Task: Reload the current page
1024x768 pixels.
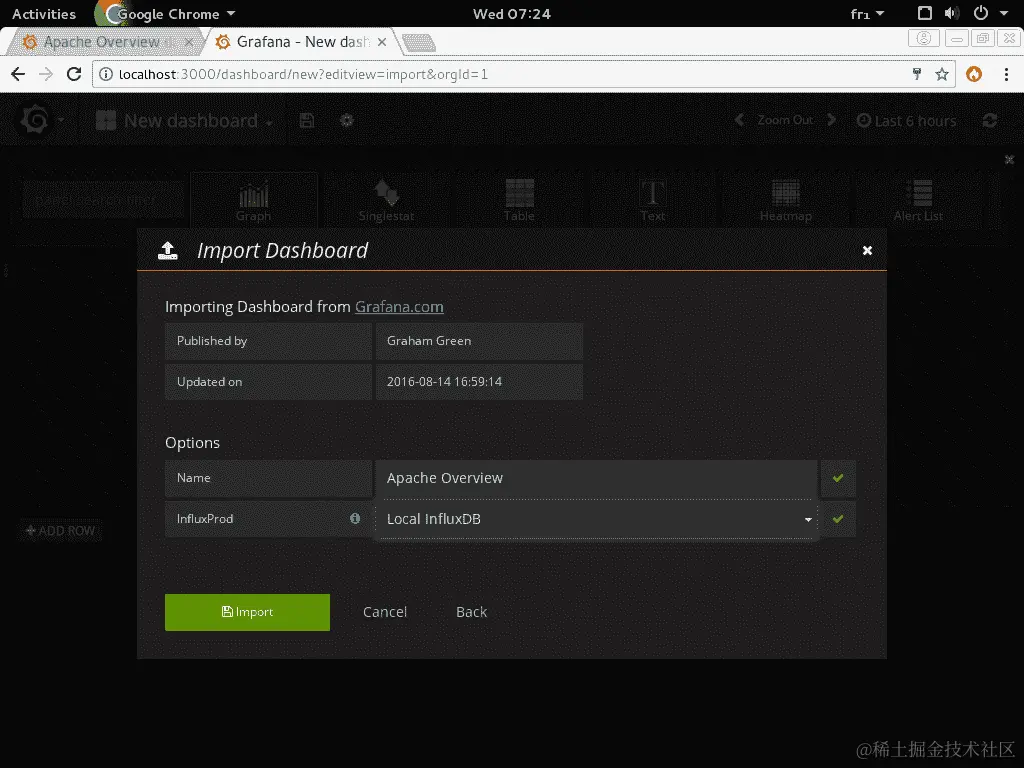Action: pyautogui.click(x=74, y=74)
